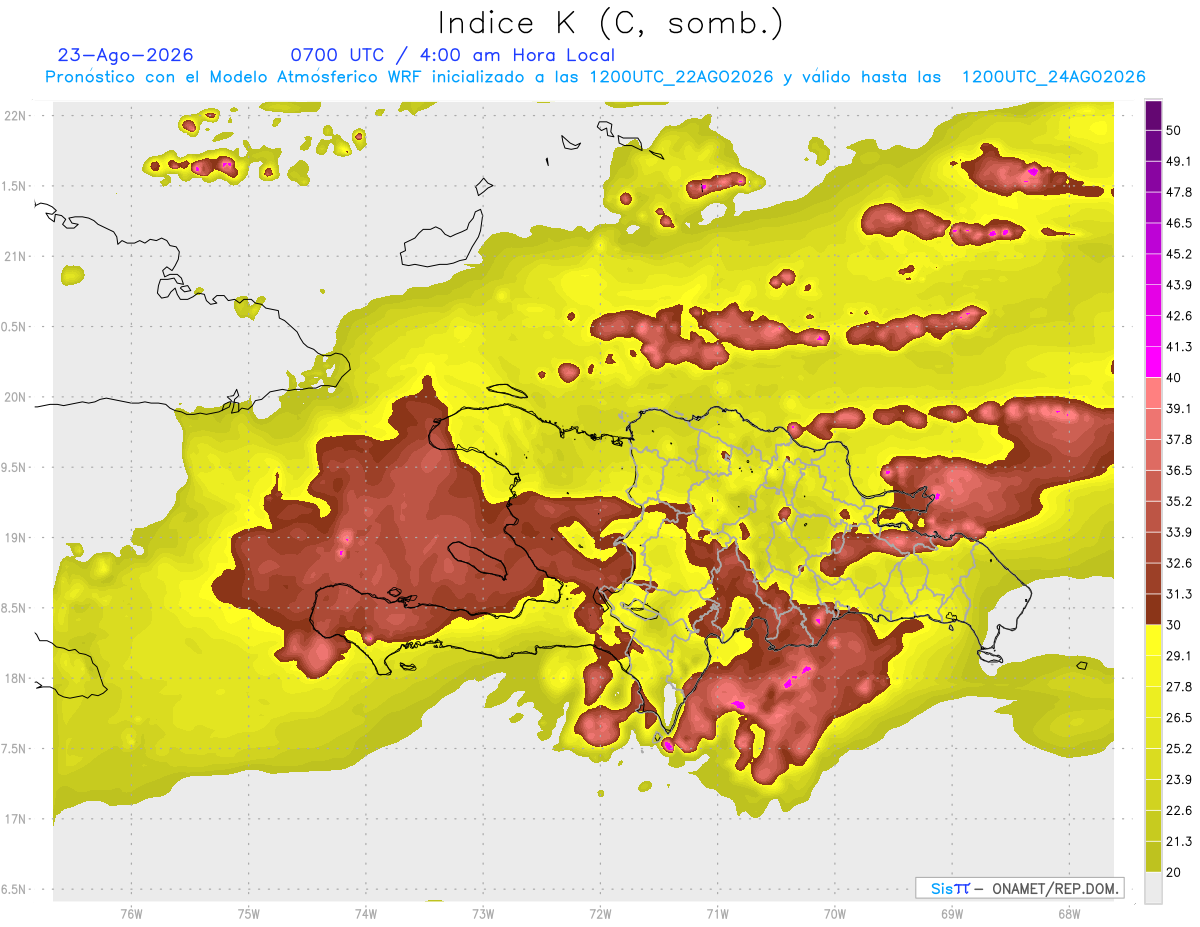The image size is (1200, 927).
Task: Click colorbar value "29.1"
Action: [x=1179, y=656]
